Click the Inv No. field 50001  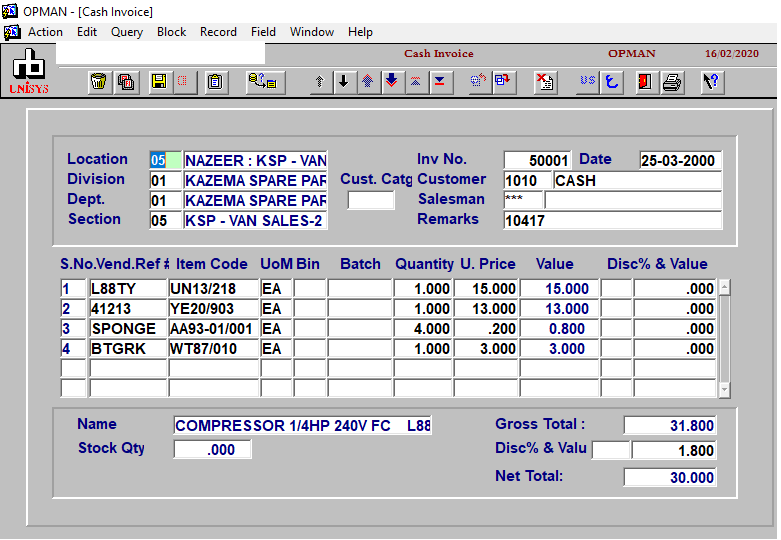[537, 160]
